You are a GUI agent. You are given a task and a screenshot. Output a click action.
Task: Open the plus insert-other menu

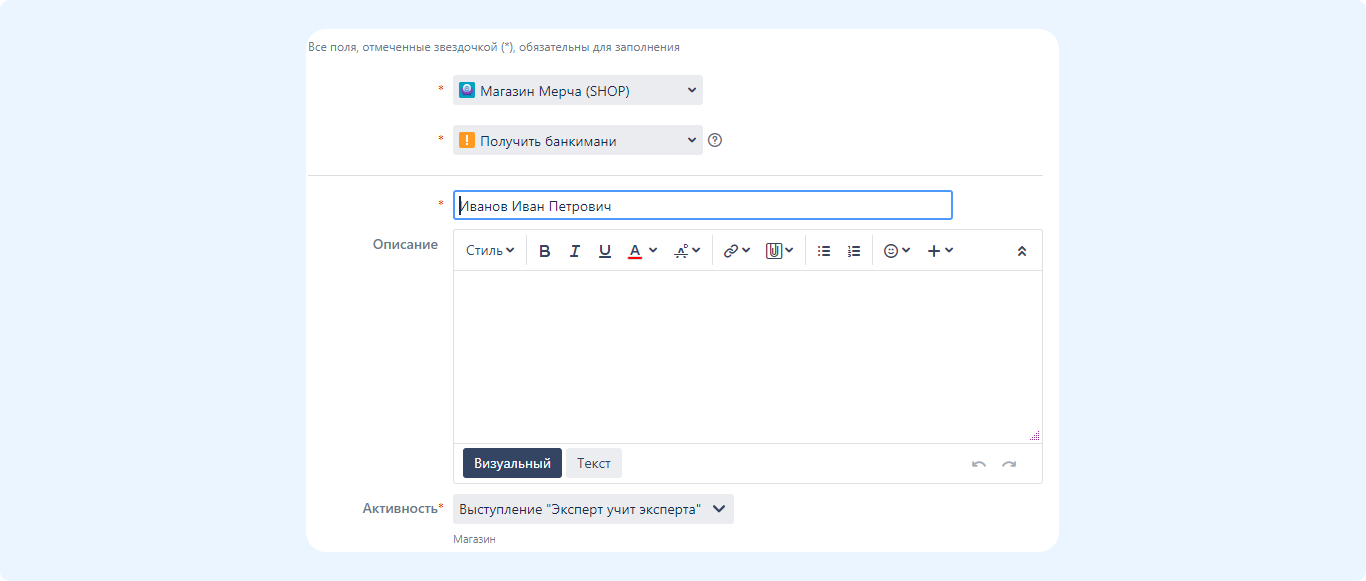940,251
